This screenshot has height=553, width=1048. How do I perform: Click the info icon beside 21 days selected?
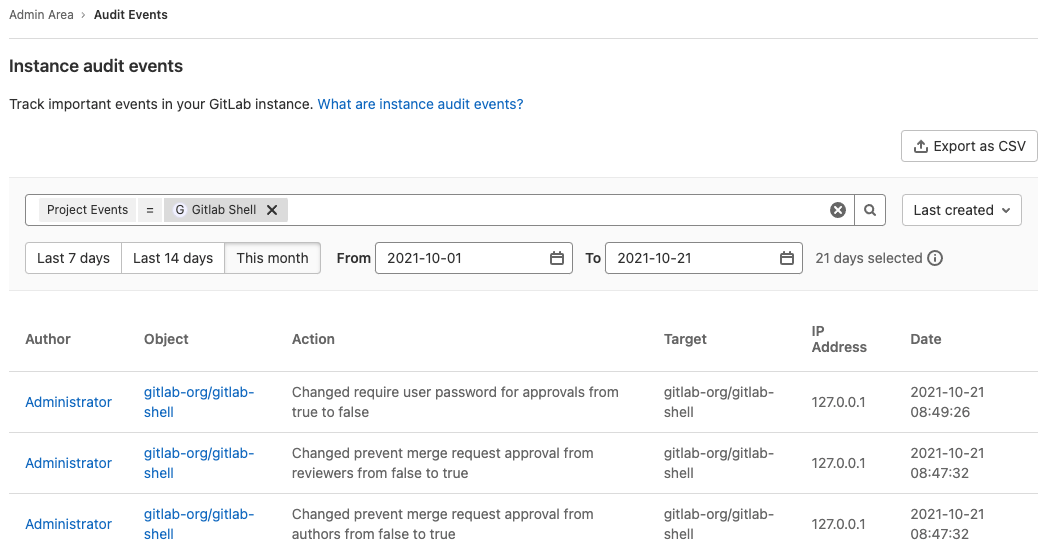click(935, 258)
